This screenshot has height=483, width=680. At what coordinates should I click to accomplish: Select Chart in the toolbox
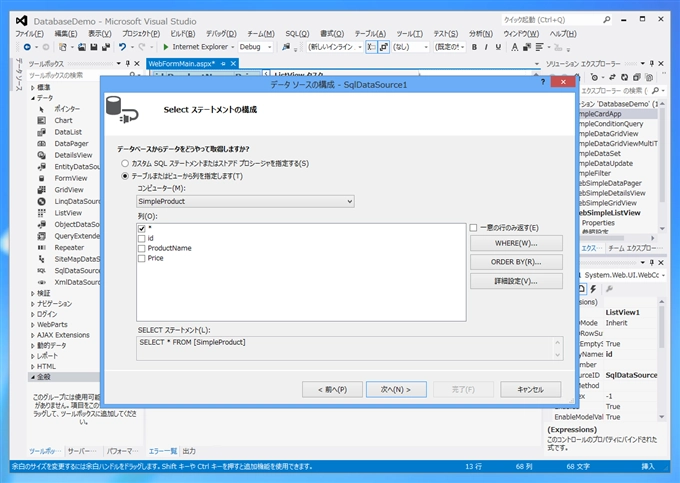click(63, 121)
